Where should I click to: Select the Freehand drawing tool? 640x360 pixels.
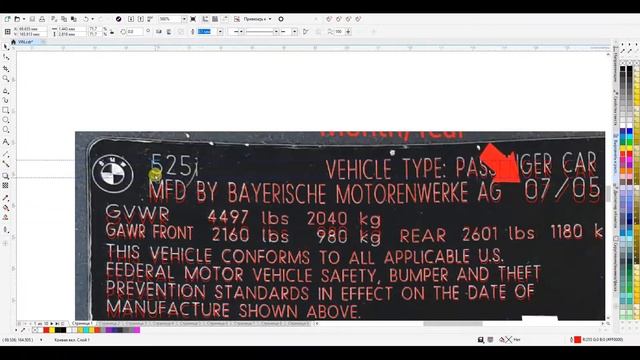tap(6, 90)
